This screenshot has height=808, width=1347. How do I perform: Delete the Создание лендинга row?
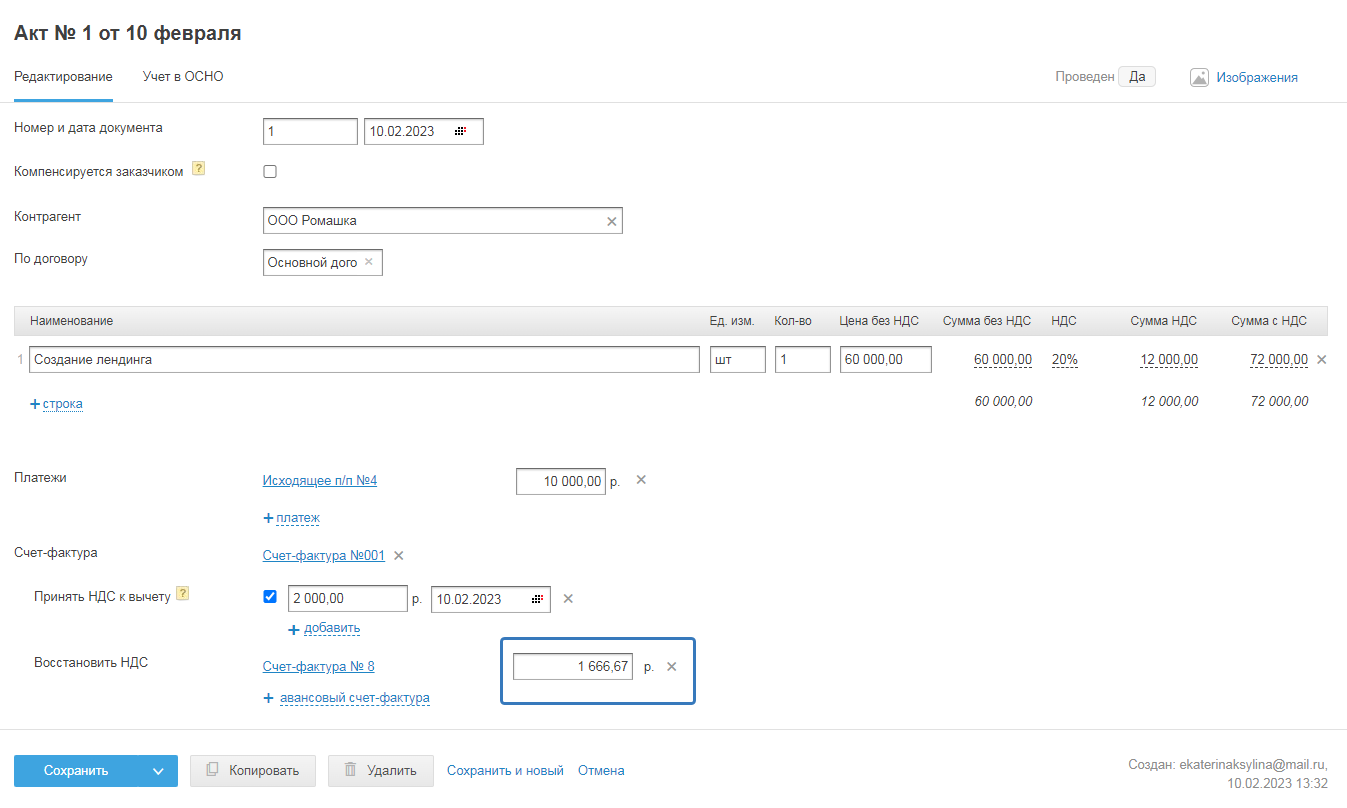[x=1321, y=359]
